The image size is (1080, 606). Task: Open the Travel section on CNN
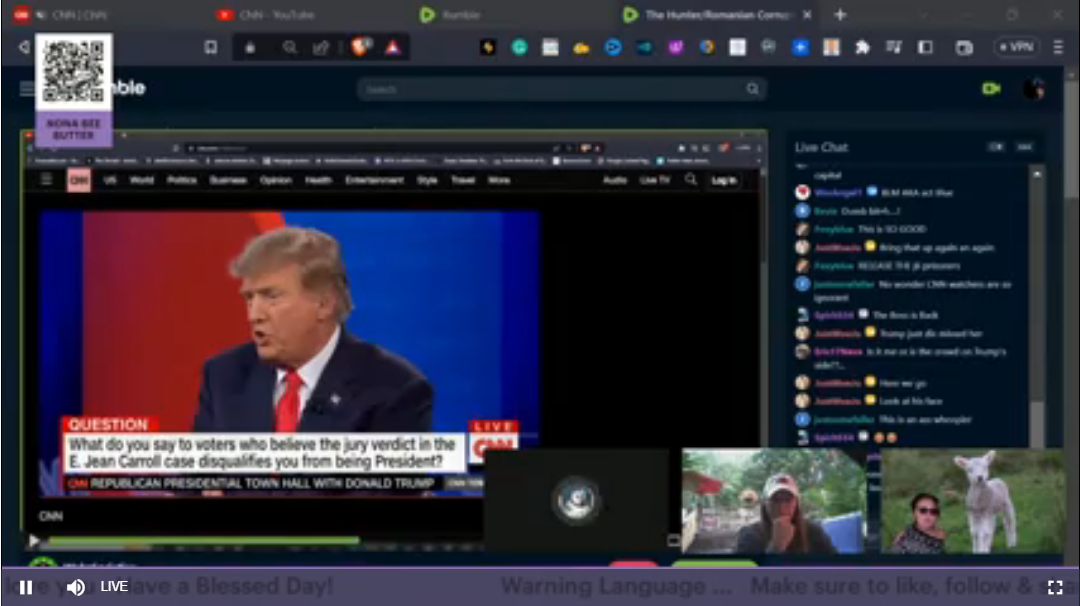[463, 180]
